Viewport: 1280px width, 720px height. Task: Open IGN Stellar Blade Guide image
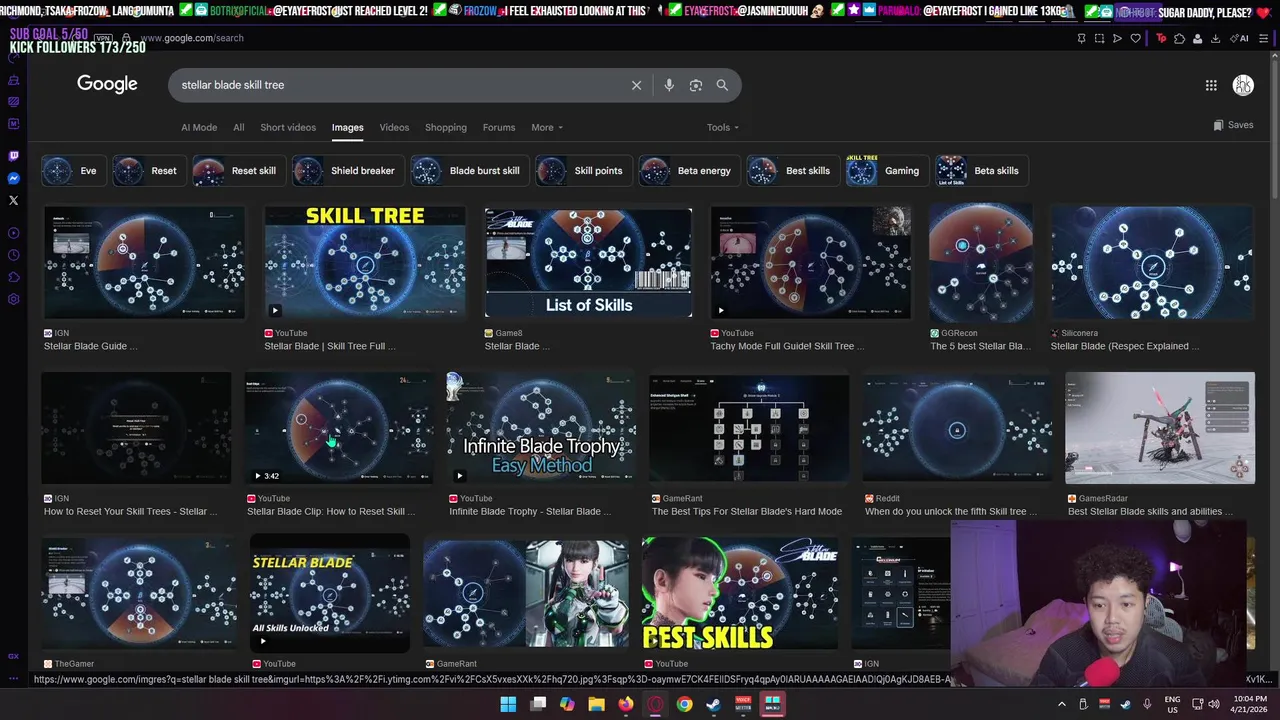[144, 263]
